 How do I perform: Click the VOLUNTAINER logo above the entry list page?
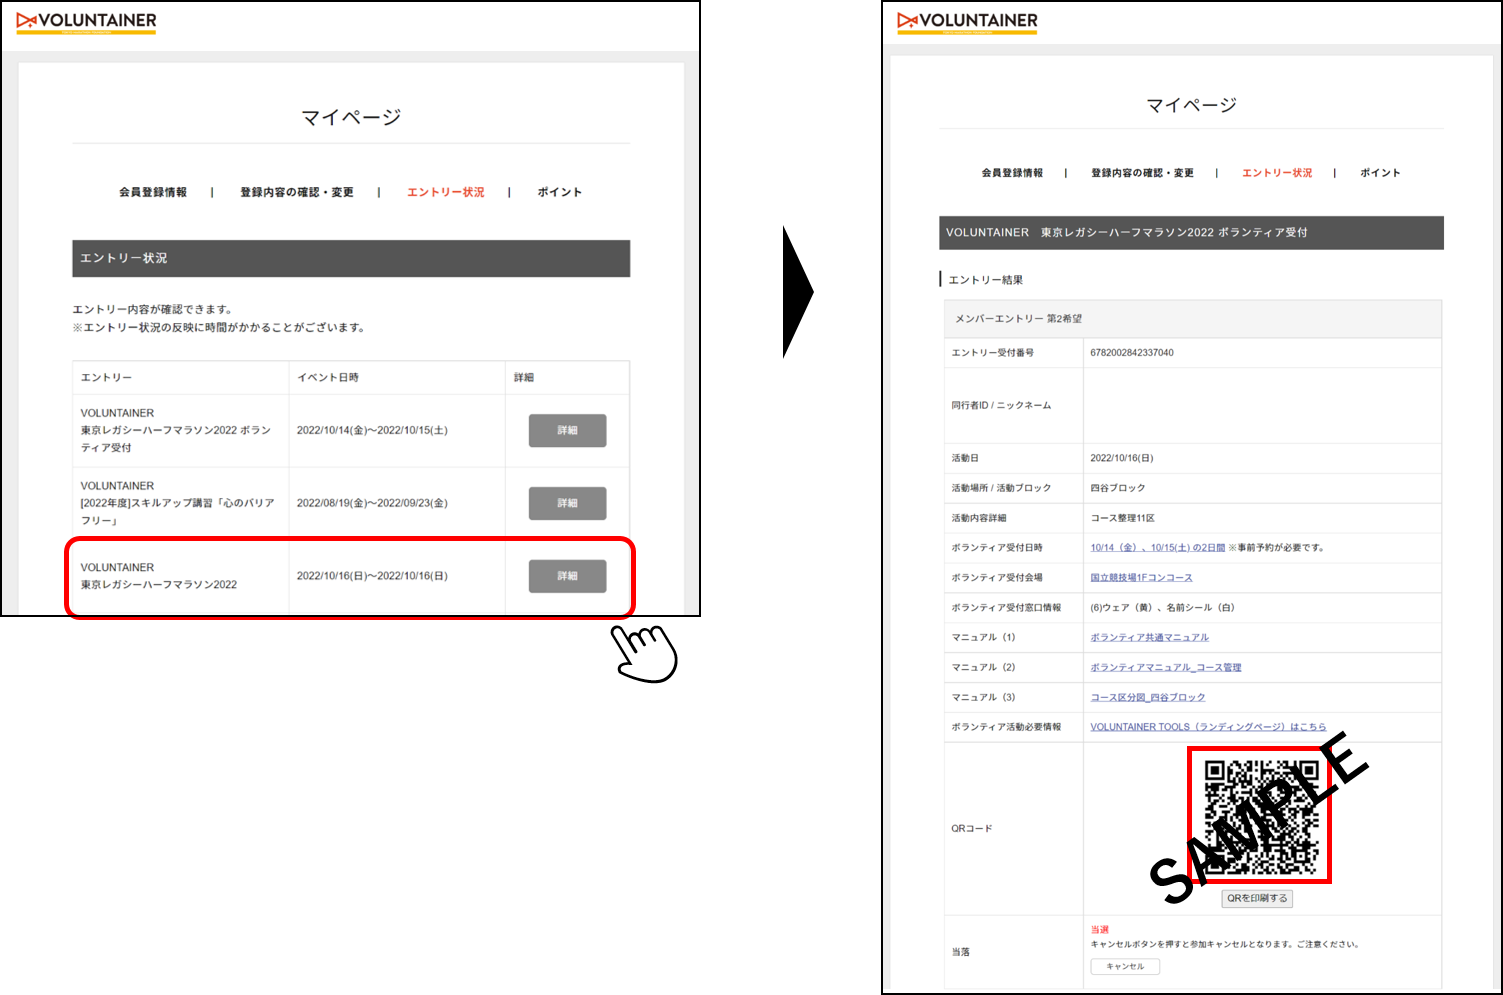coord(87,21)
